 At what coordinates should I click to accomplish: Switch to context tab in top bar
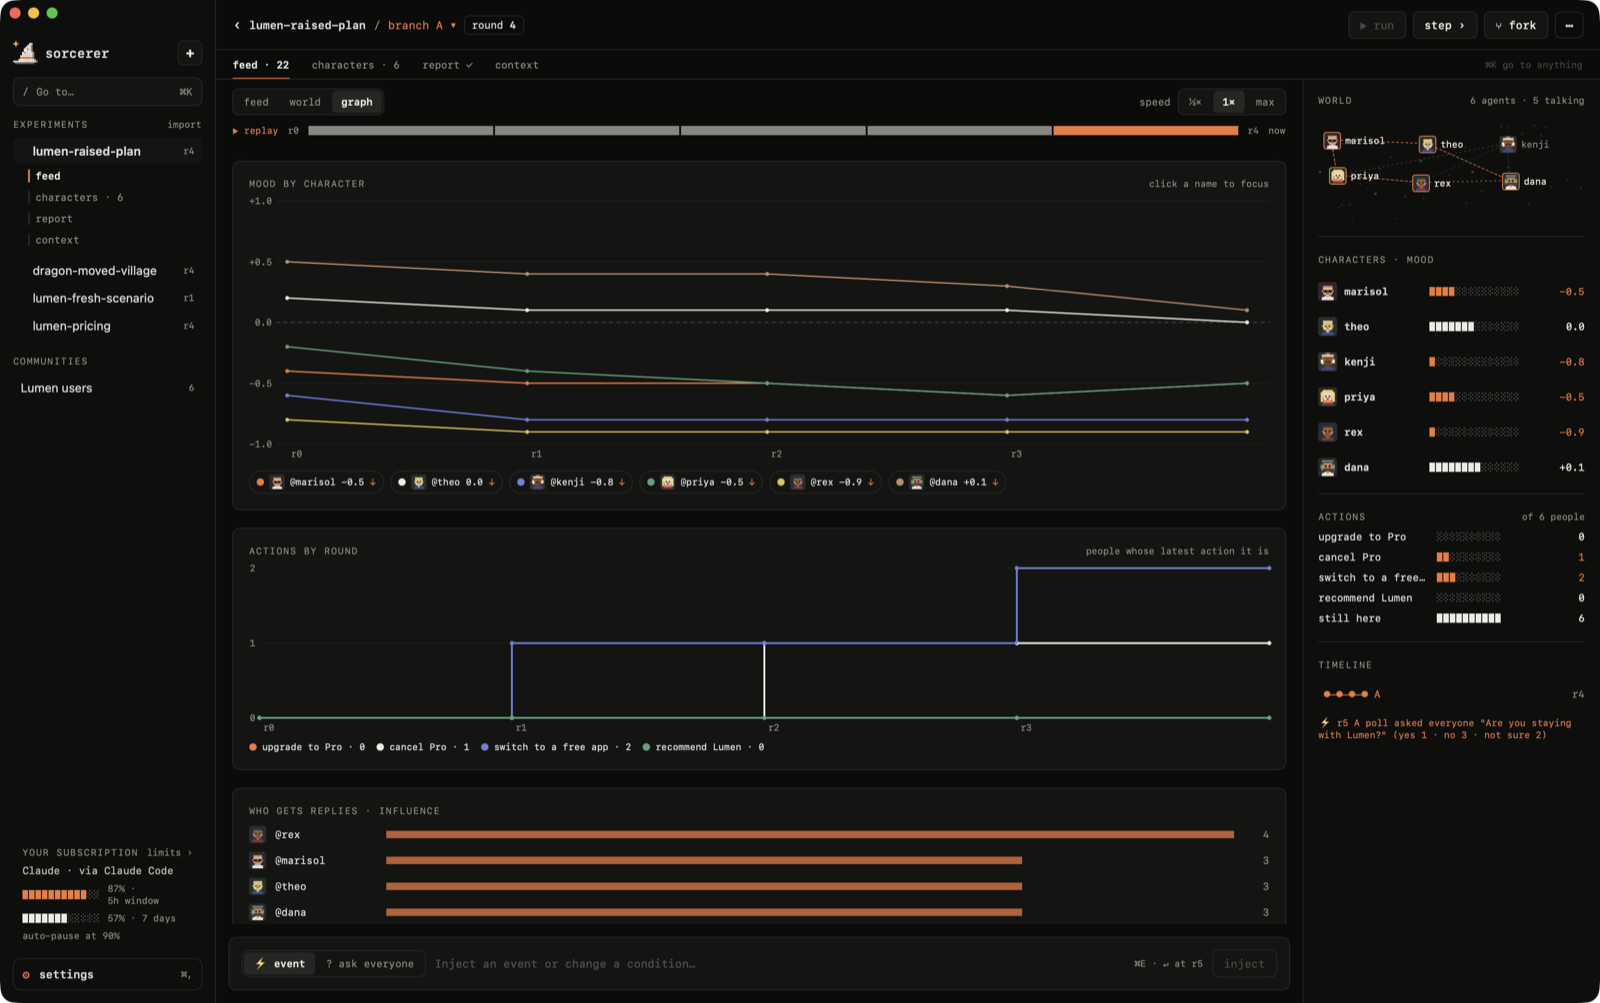click(x=516, y=65)
